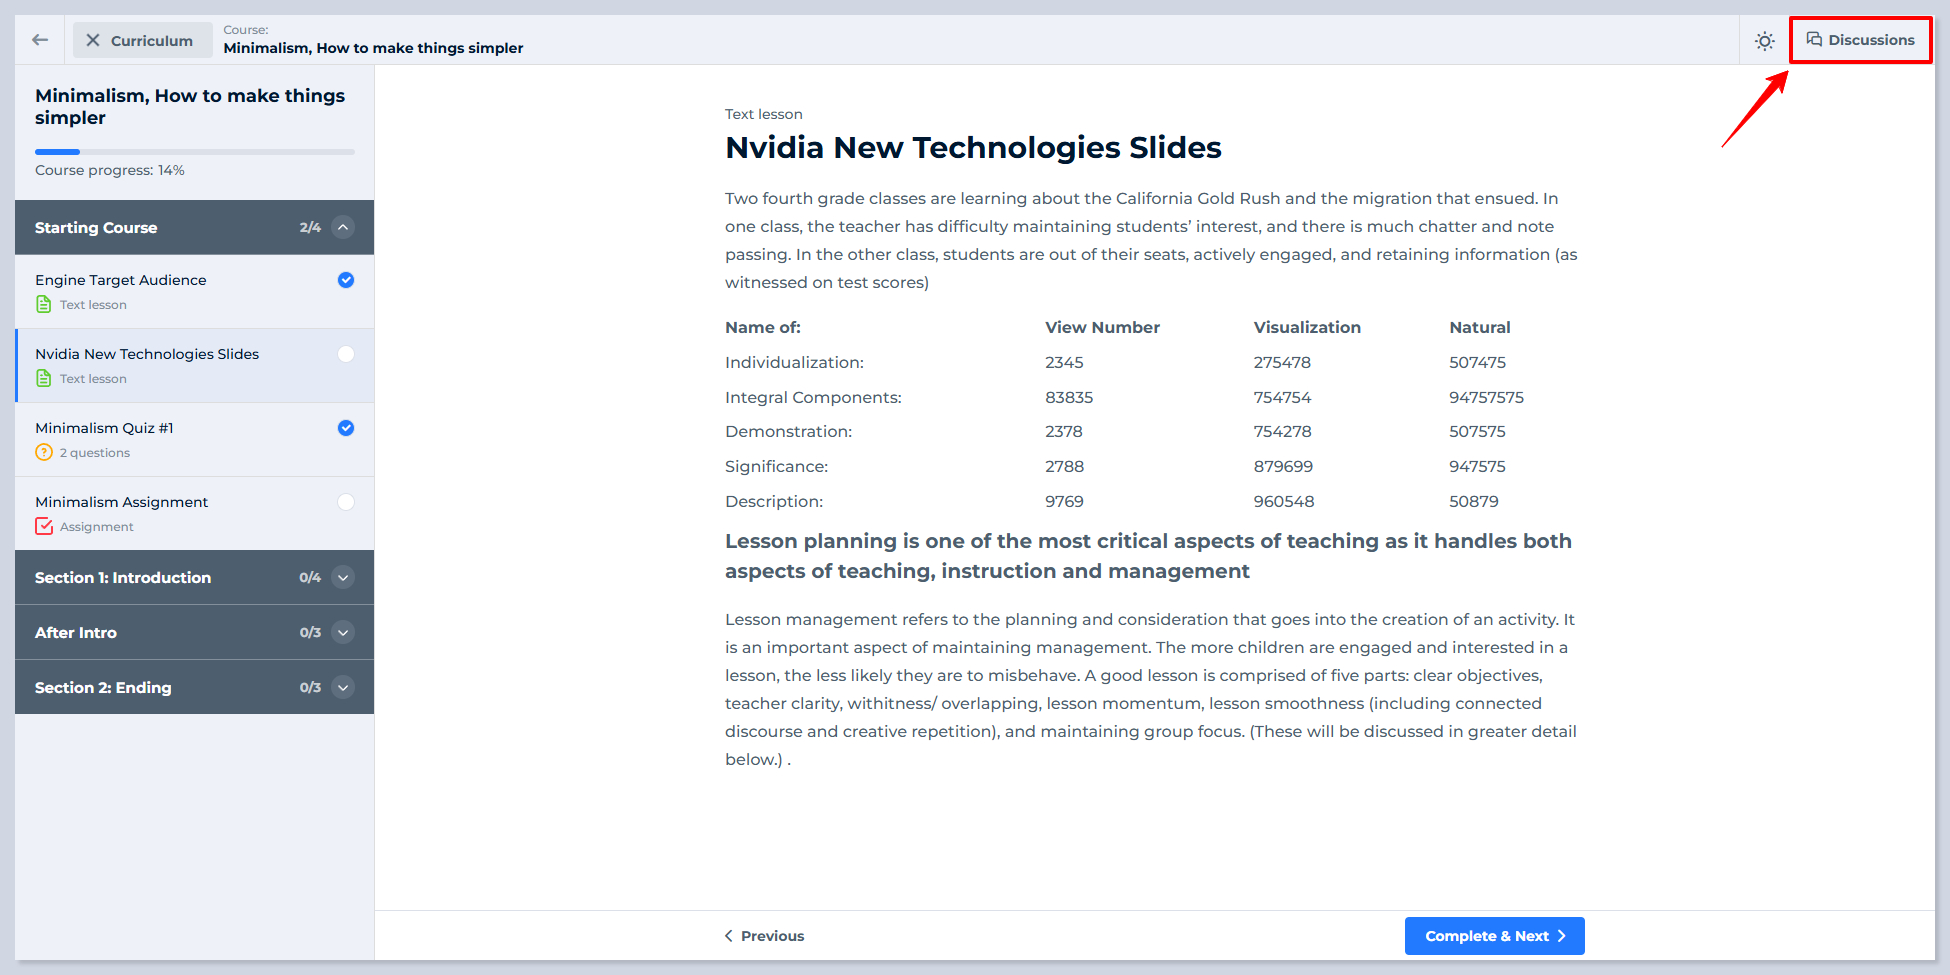The width and height of the screenshot is (1950, 975).
Task: Go to Previous lesson
Action: [764, 936]
